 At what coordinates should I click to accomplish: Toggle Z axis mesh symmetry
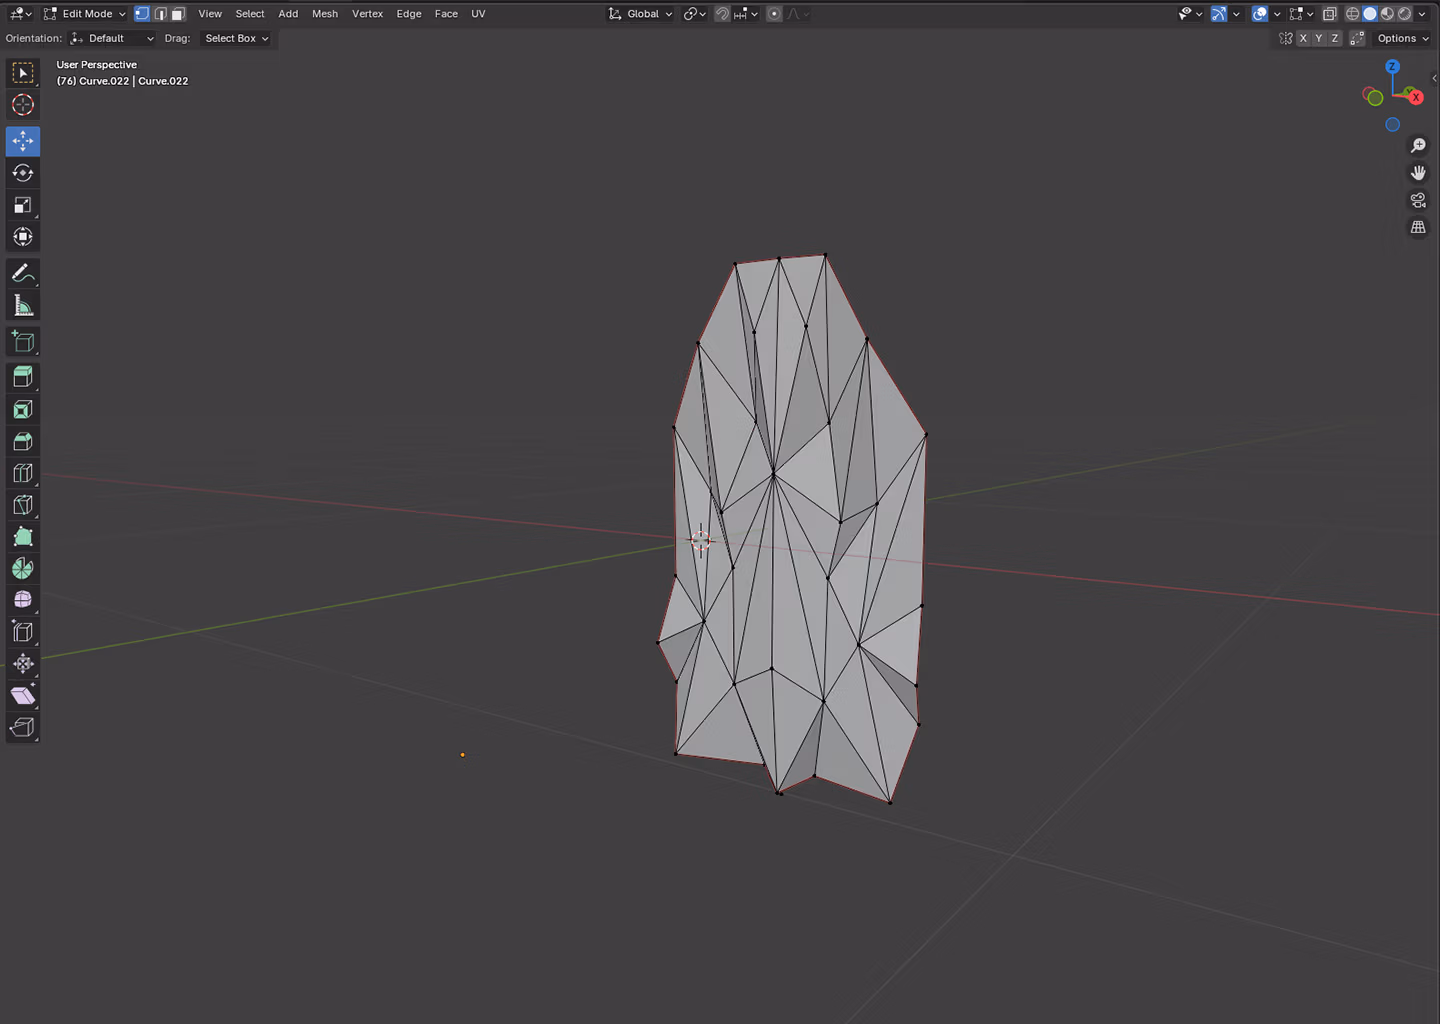pos(1334,38)
